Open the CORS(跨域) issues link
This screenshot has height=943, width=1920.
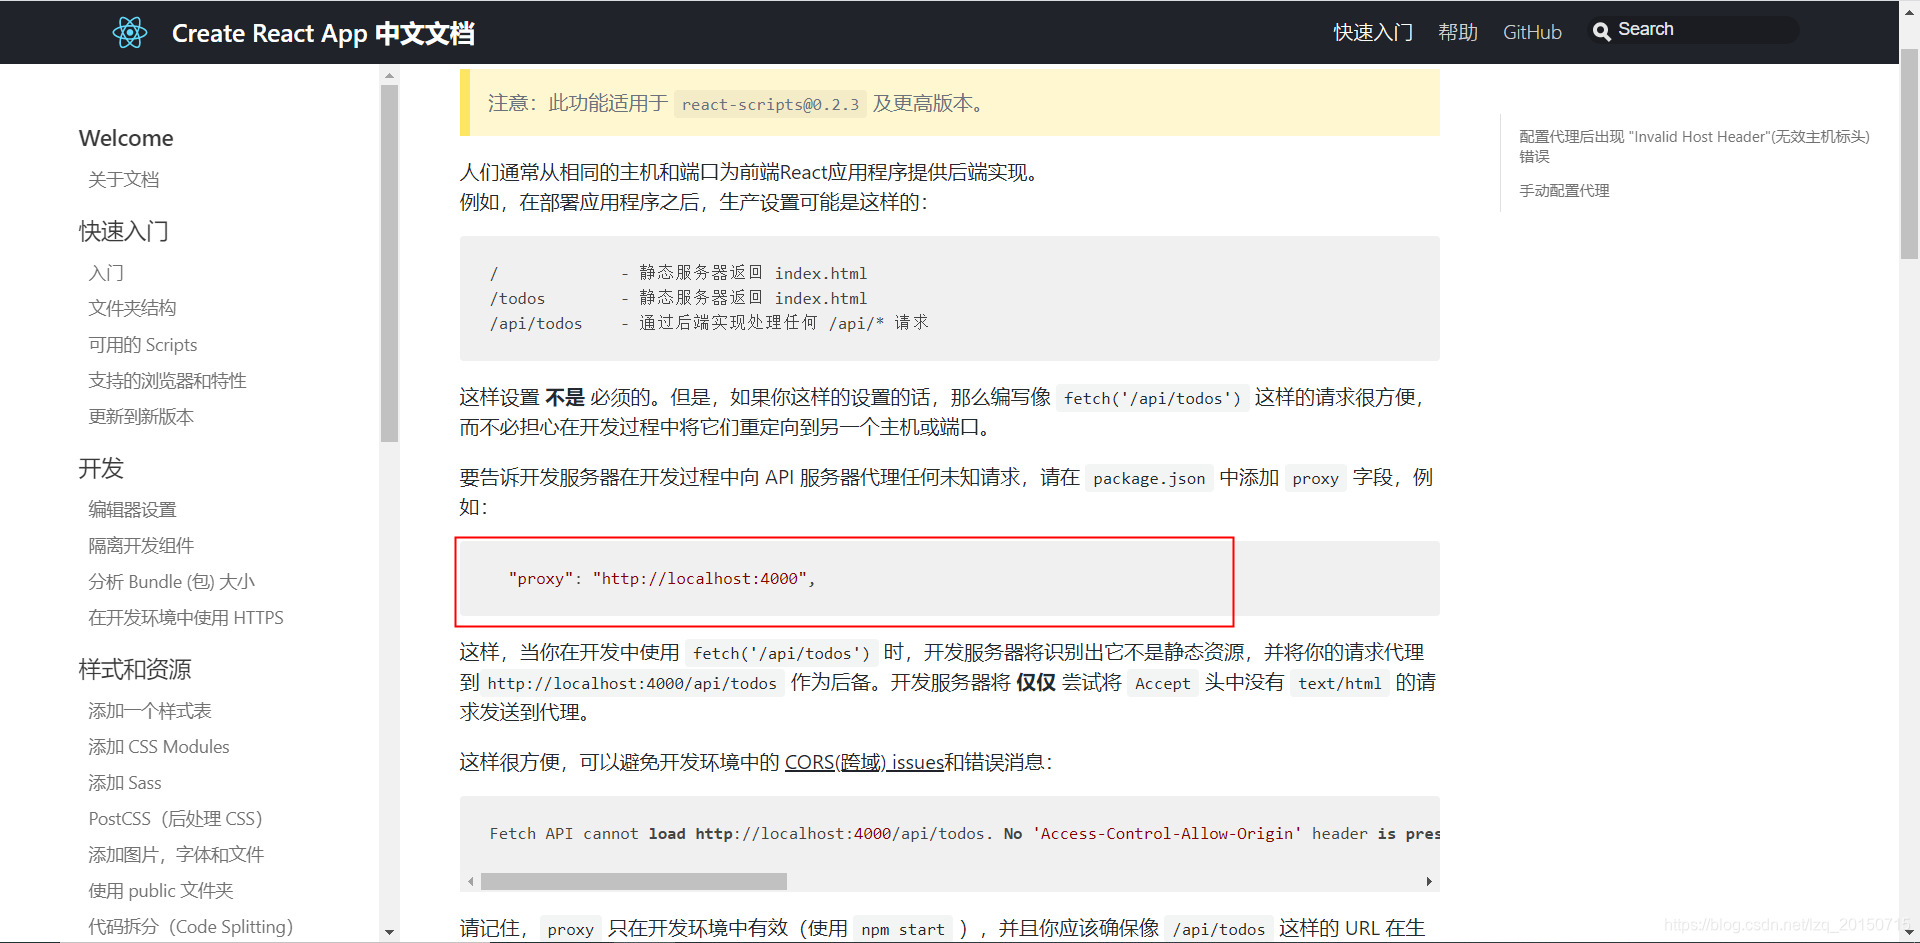coord(864,762)
